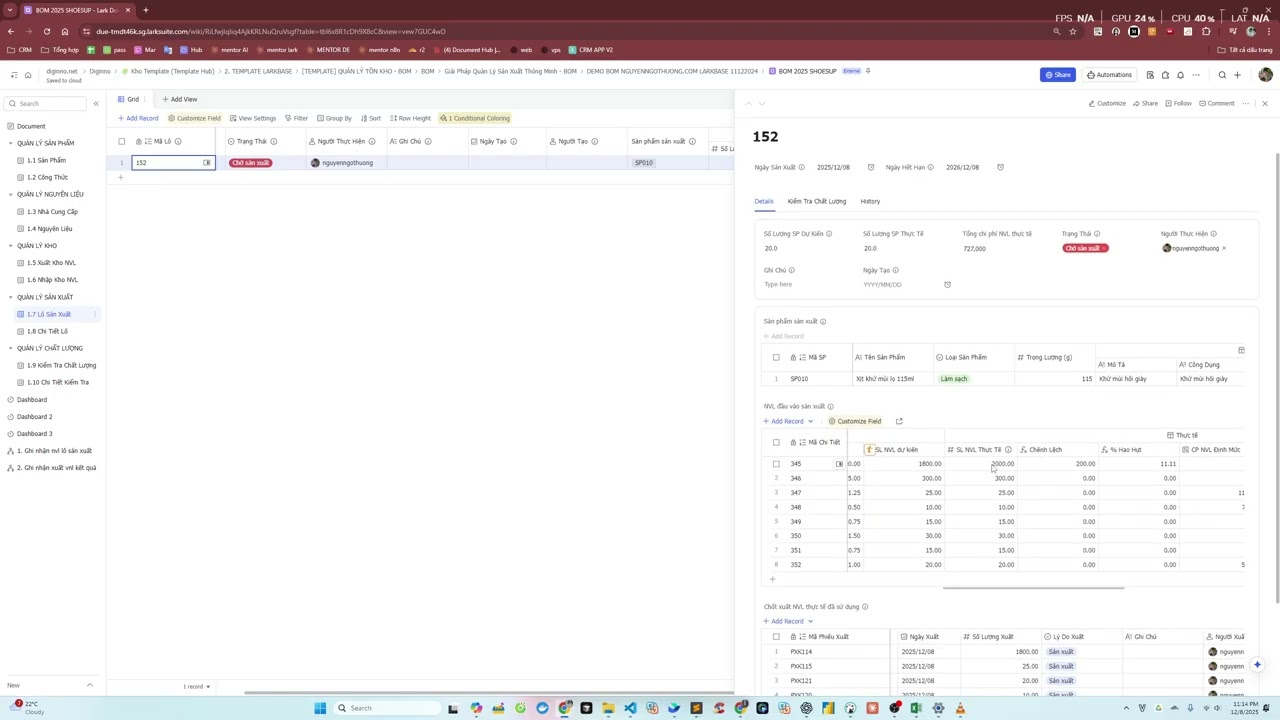Open Sort options in grid toolbar
Screen dimensions: 1280x720
point(370,118)
